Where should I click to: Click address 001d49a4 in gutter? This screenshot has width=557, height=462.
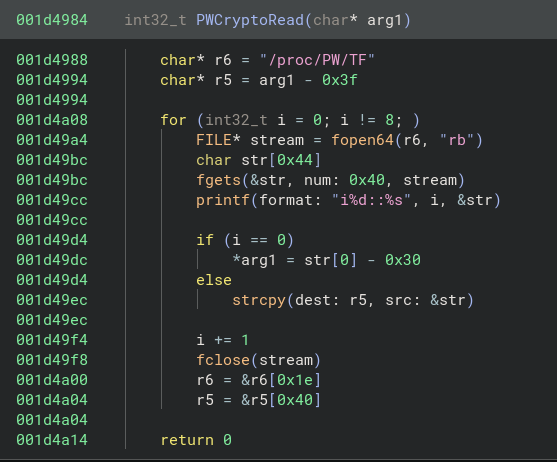pos(52,140)
